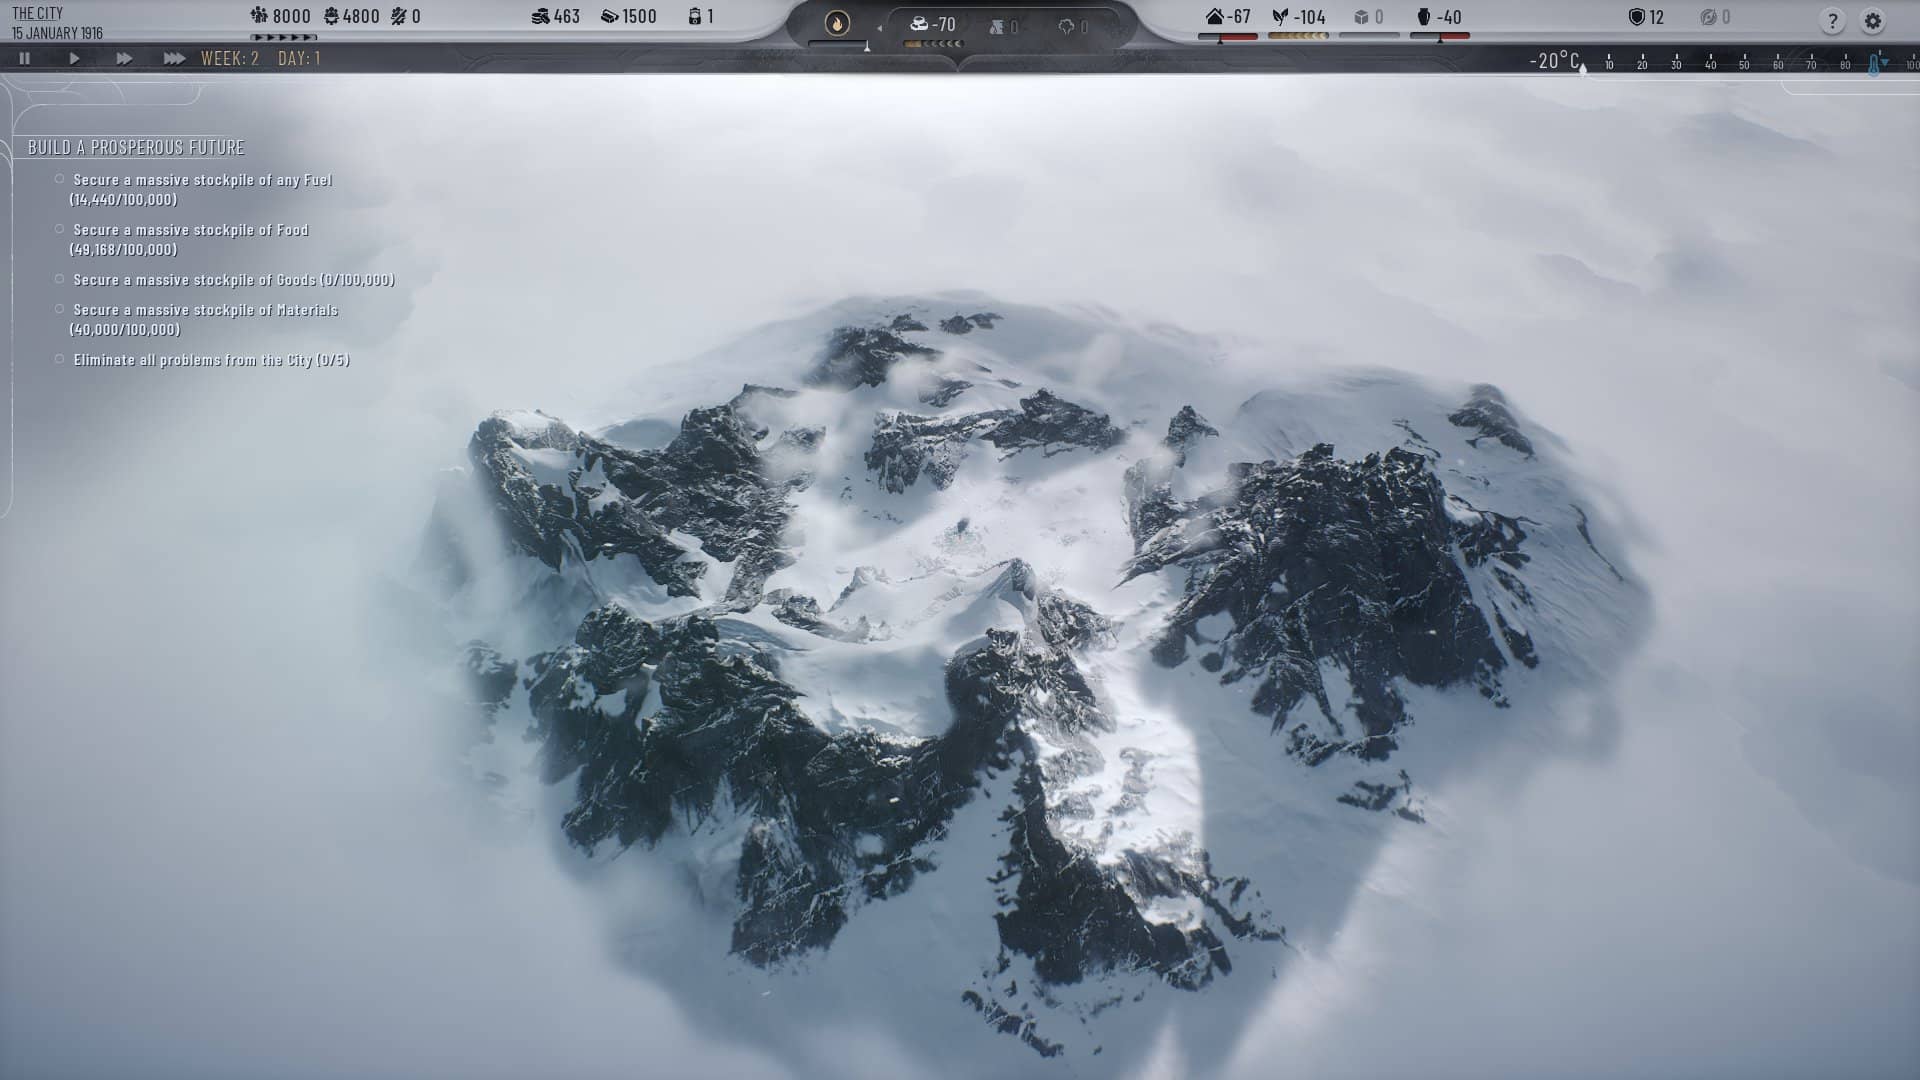The width and height of the screenshot is (1920, 1080).
Task: Check the steam fuel resource icon
Action: pyautogui.click(x=1073, y=27)
